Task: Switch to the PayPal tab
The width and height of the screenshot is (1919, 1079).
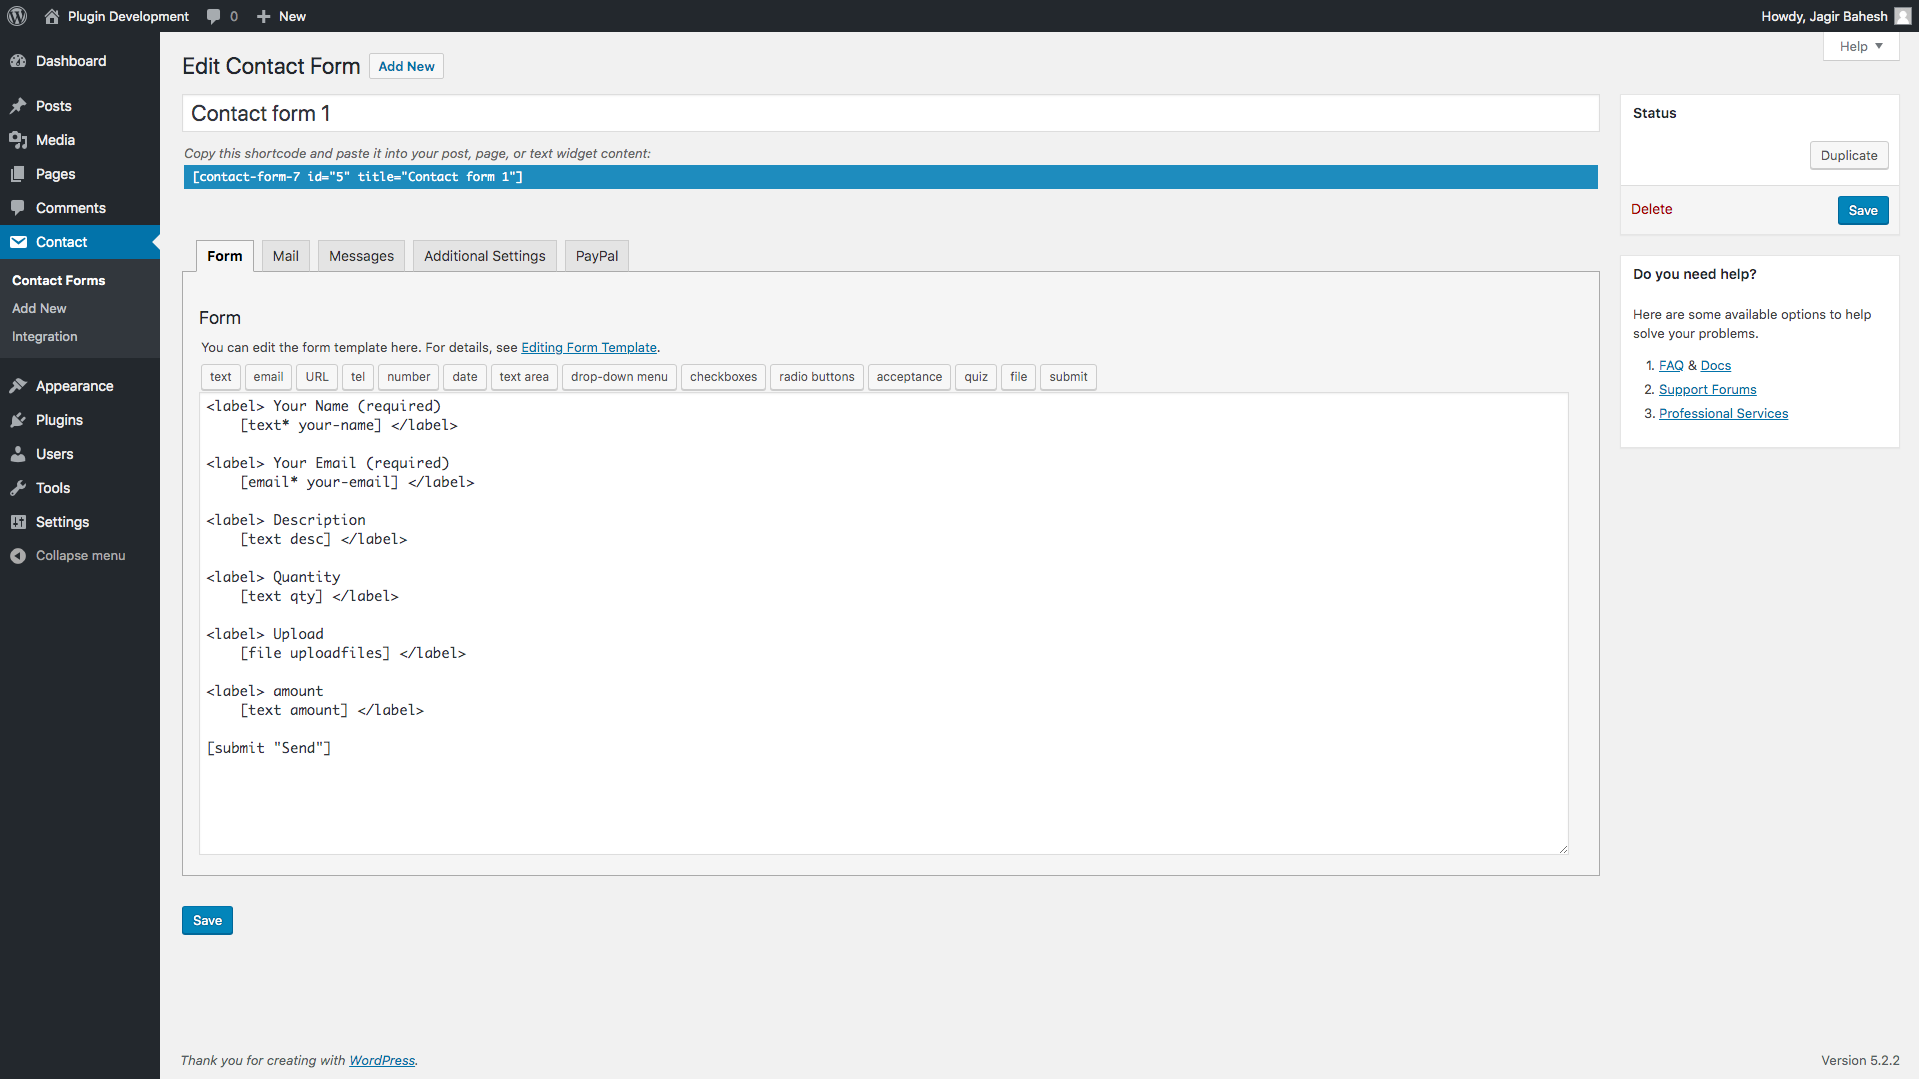Action: click(x=597, y=256)
